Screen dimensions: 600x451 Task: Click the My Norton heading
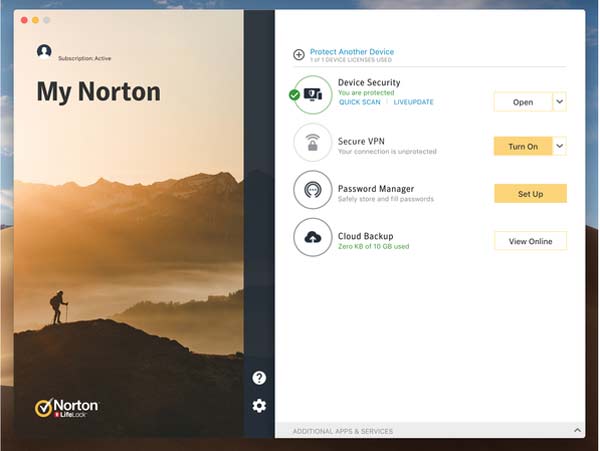99,92
